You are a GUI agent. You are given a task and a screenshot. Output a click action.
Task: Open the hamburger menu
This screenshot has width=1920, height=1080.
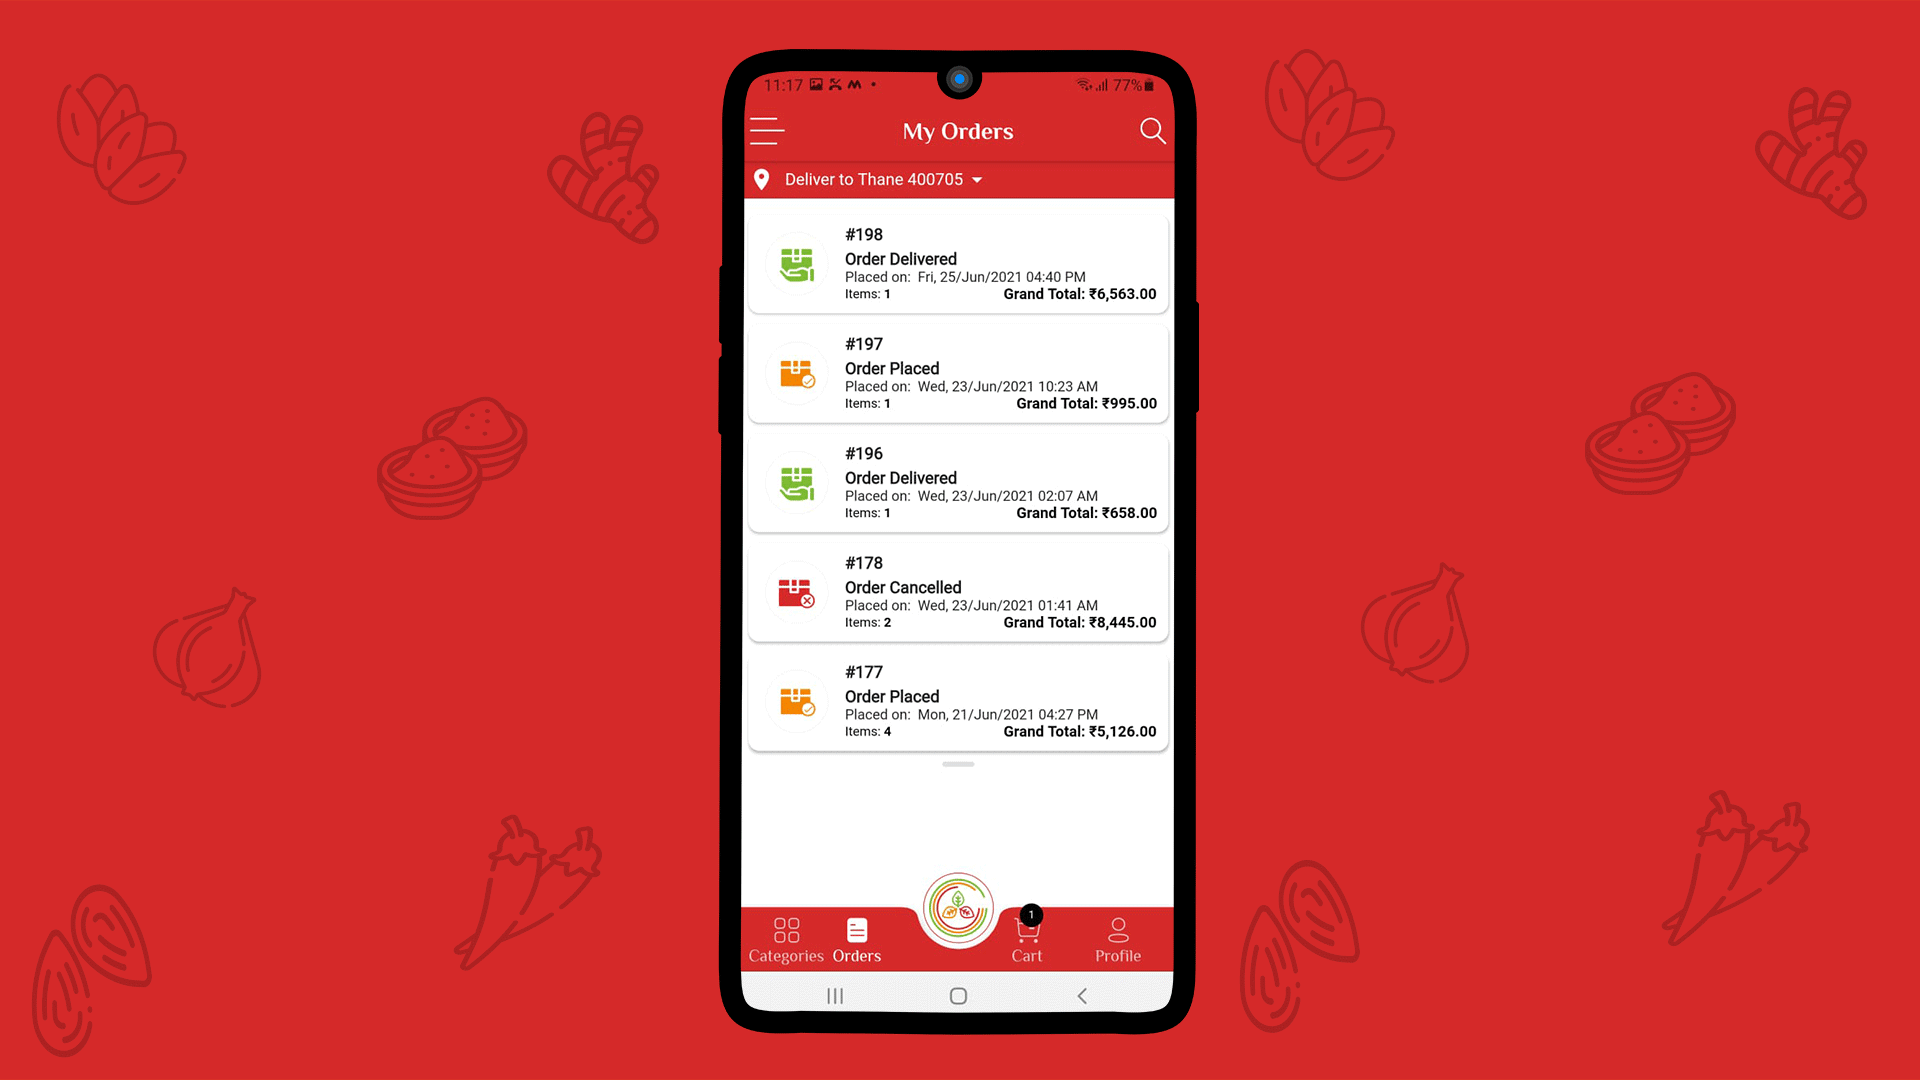767,131
